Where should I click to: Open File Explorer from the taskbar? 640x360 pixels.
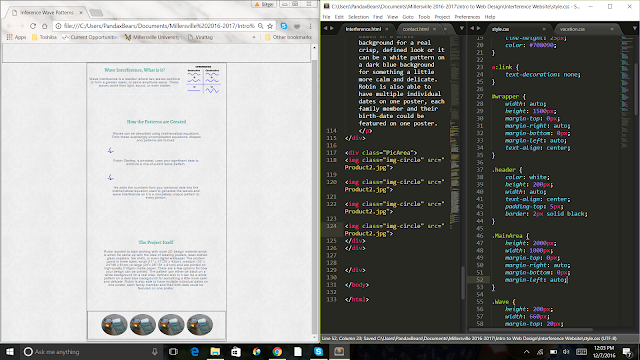[215, 351]
